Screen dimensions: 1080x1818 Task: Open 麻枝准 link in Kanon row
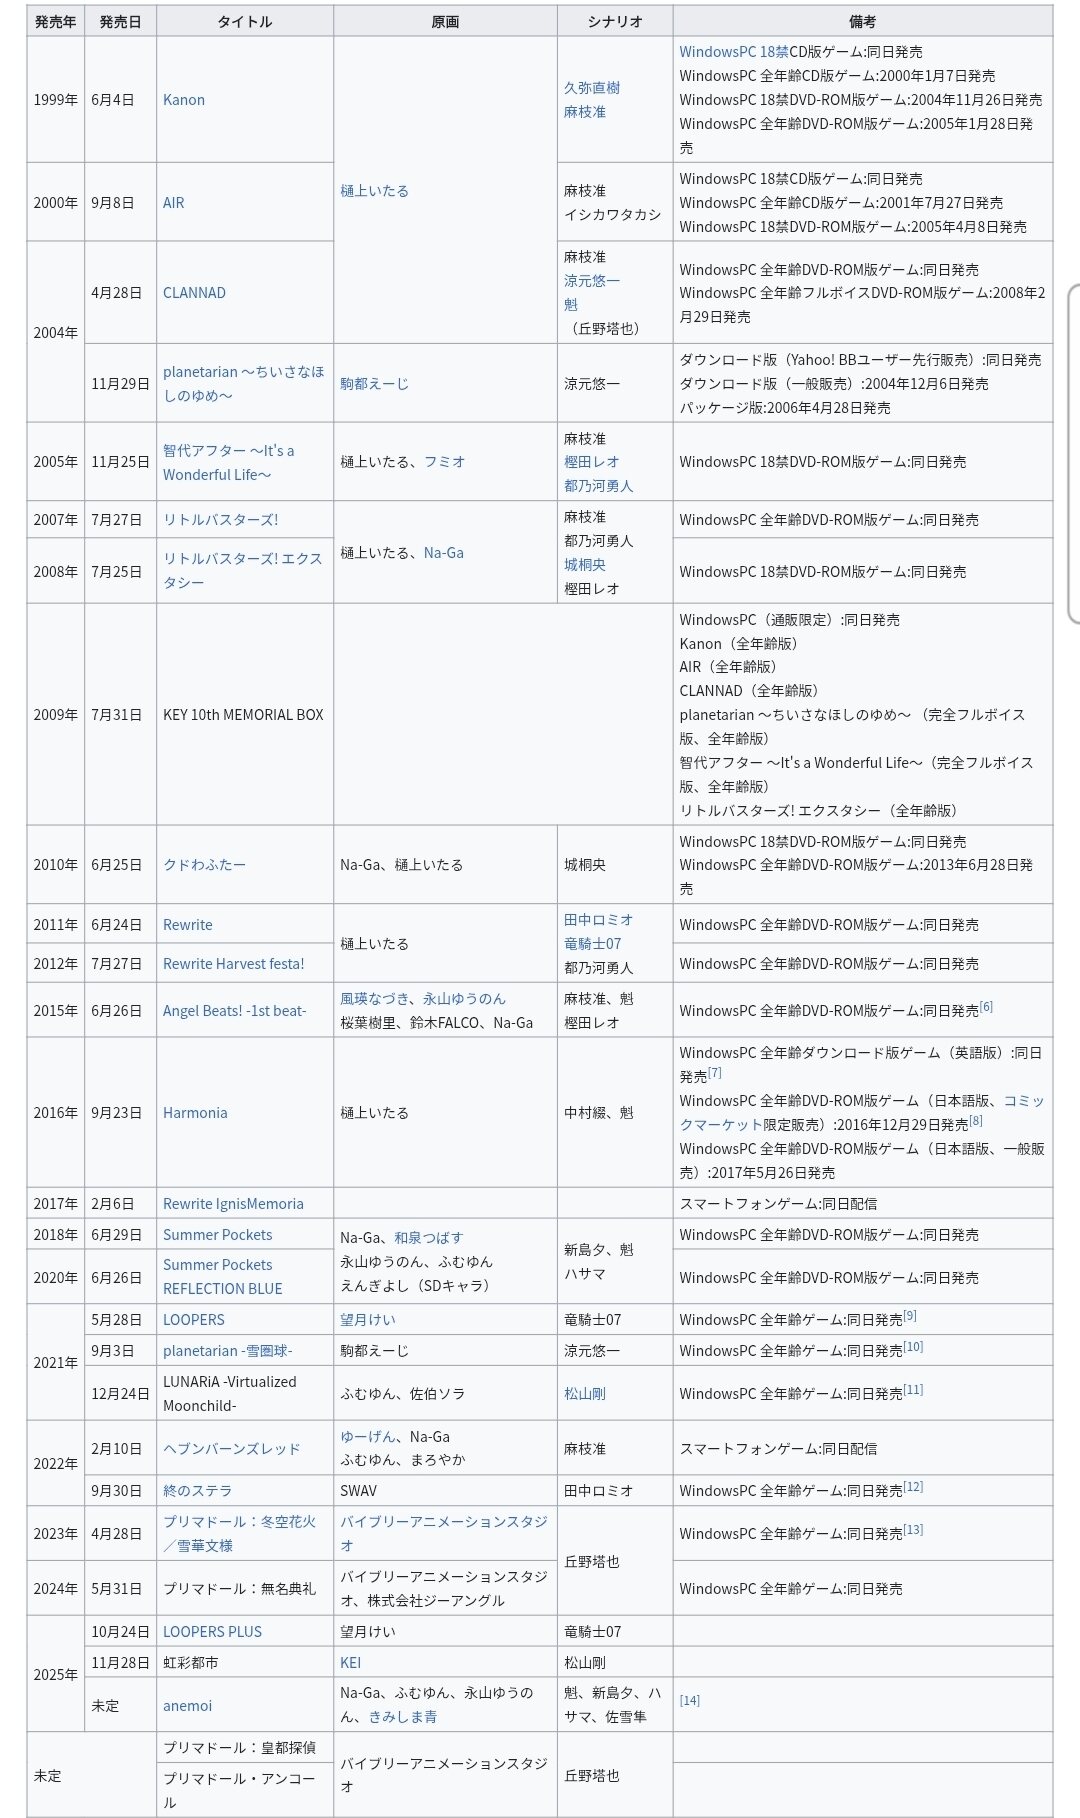[585, 112]
